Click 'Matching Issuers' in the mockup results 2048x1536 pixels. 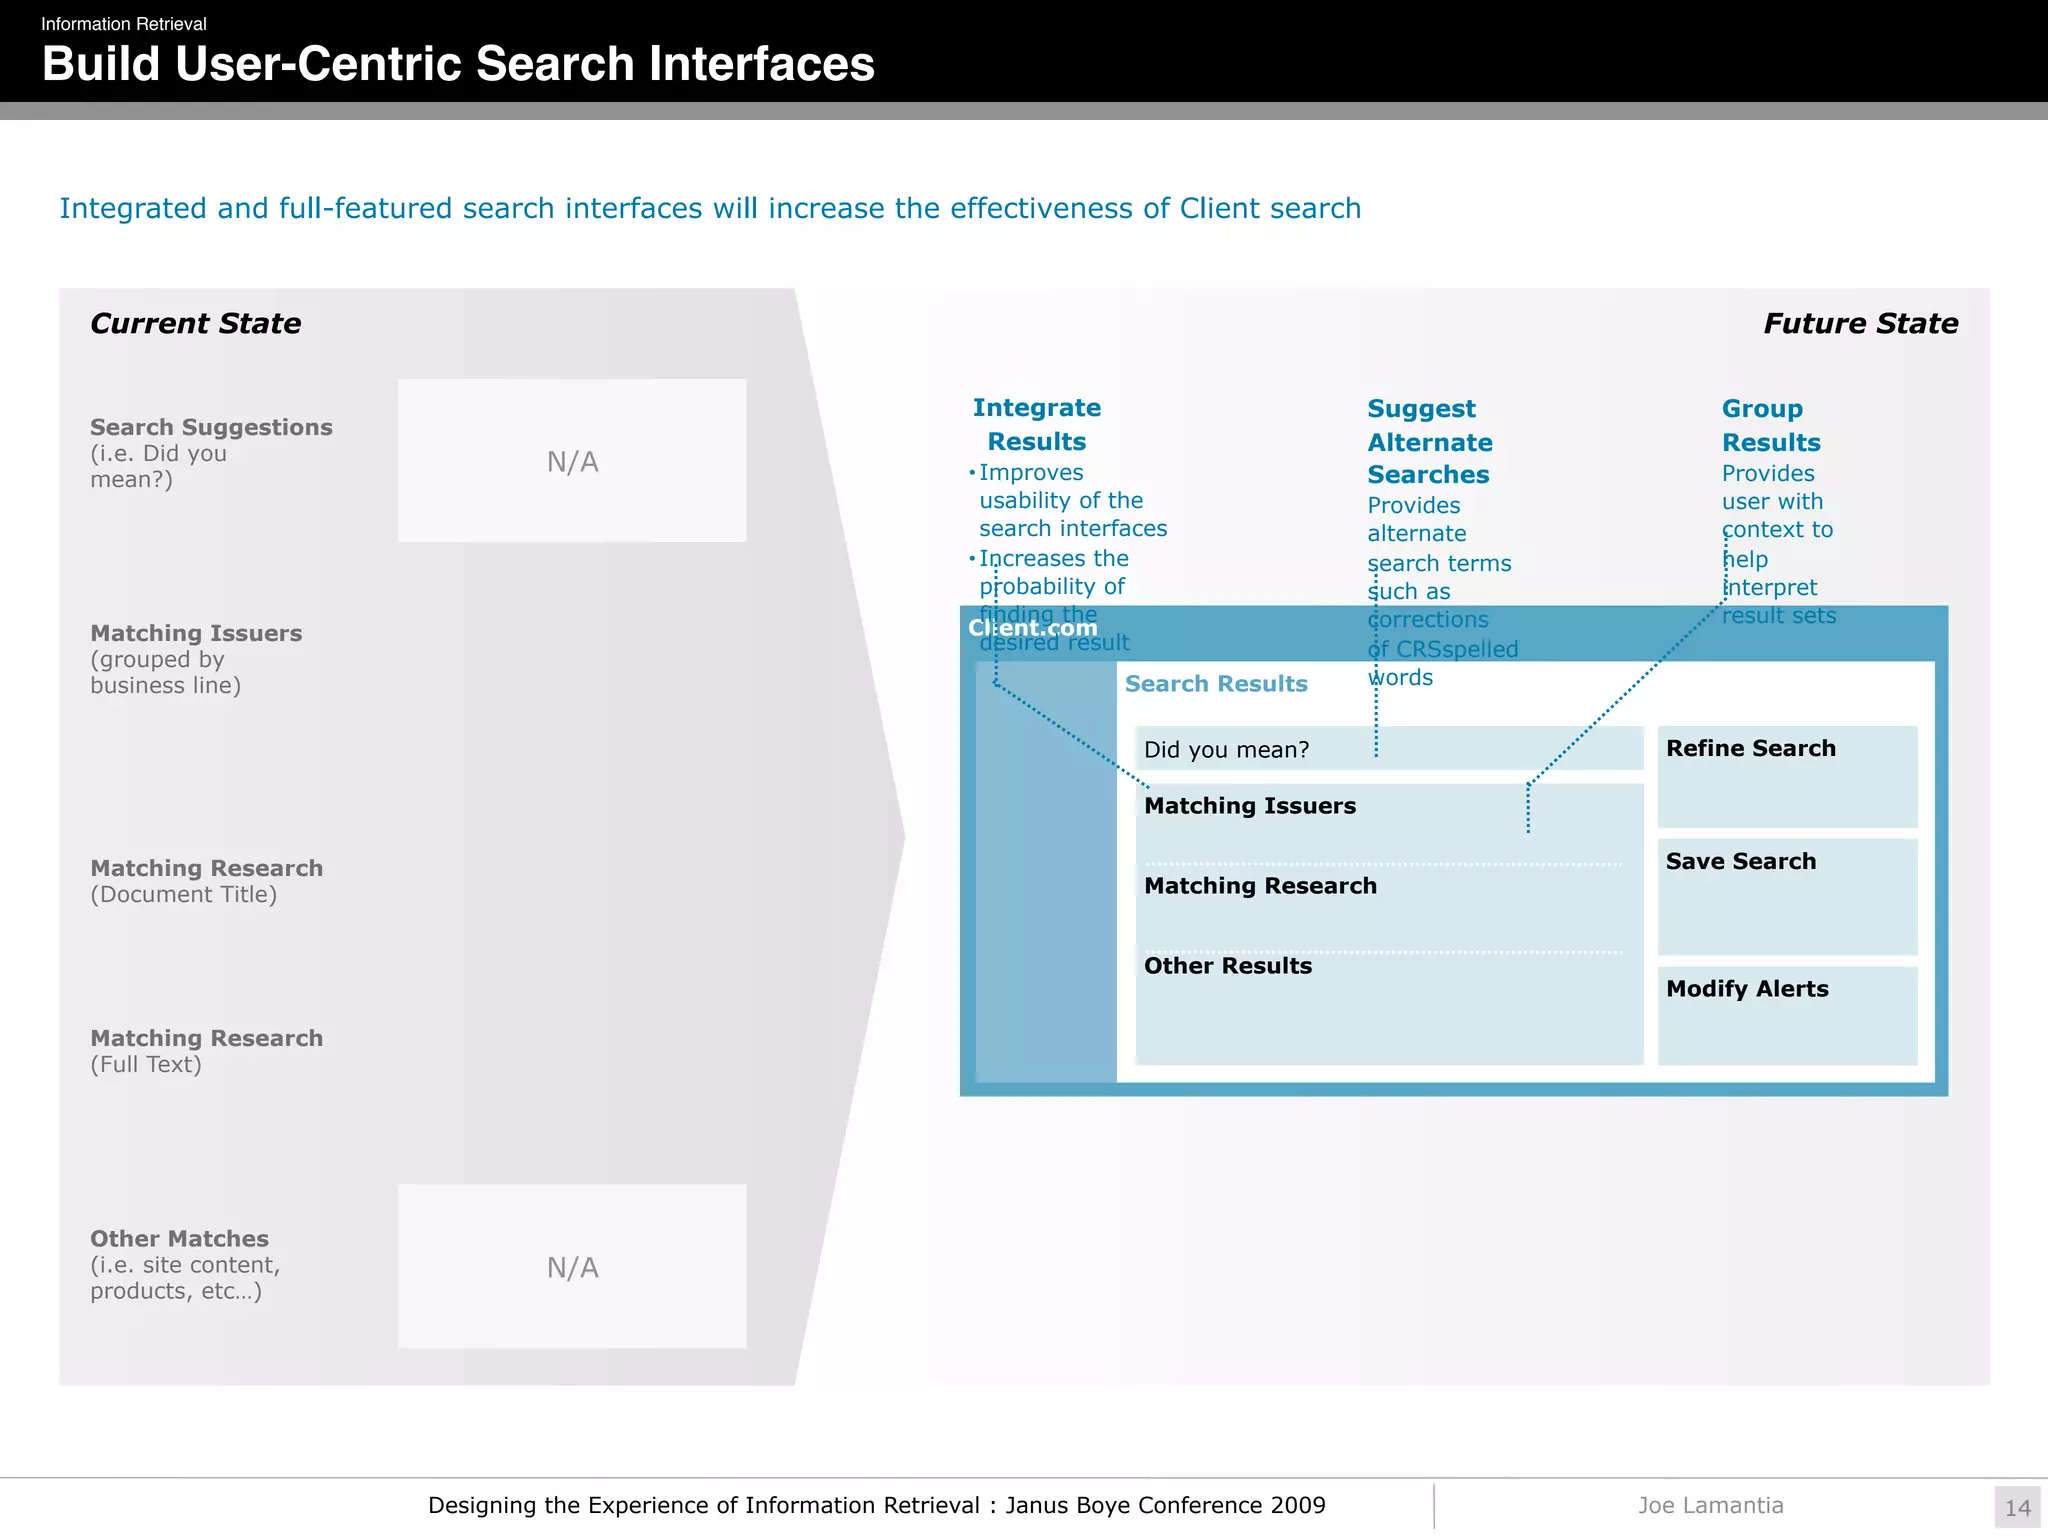[1250, 806]
